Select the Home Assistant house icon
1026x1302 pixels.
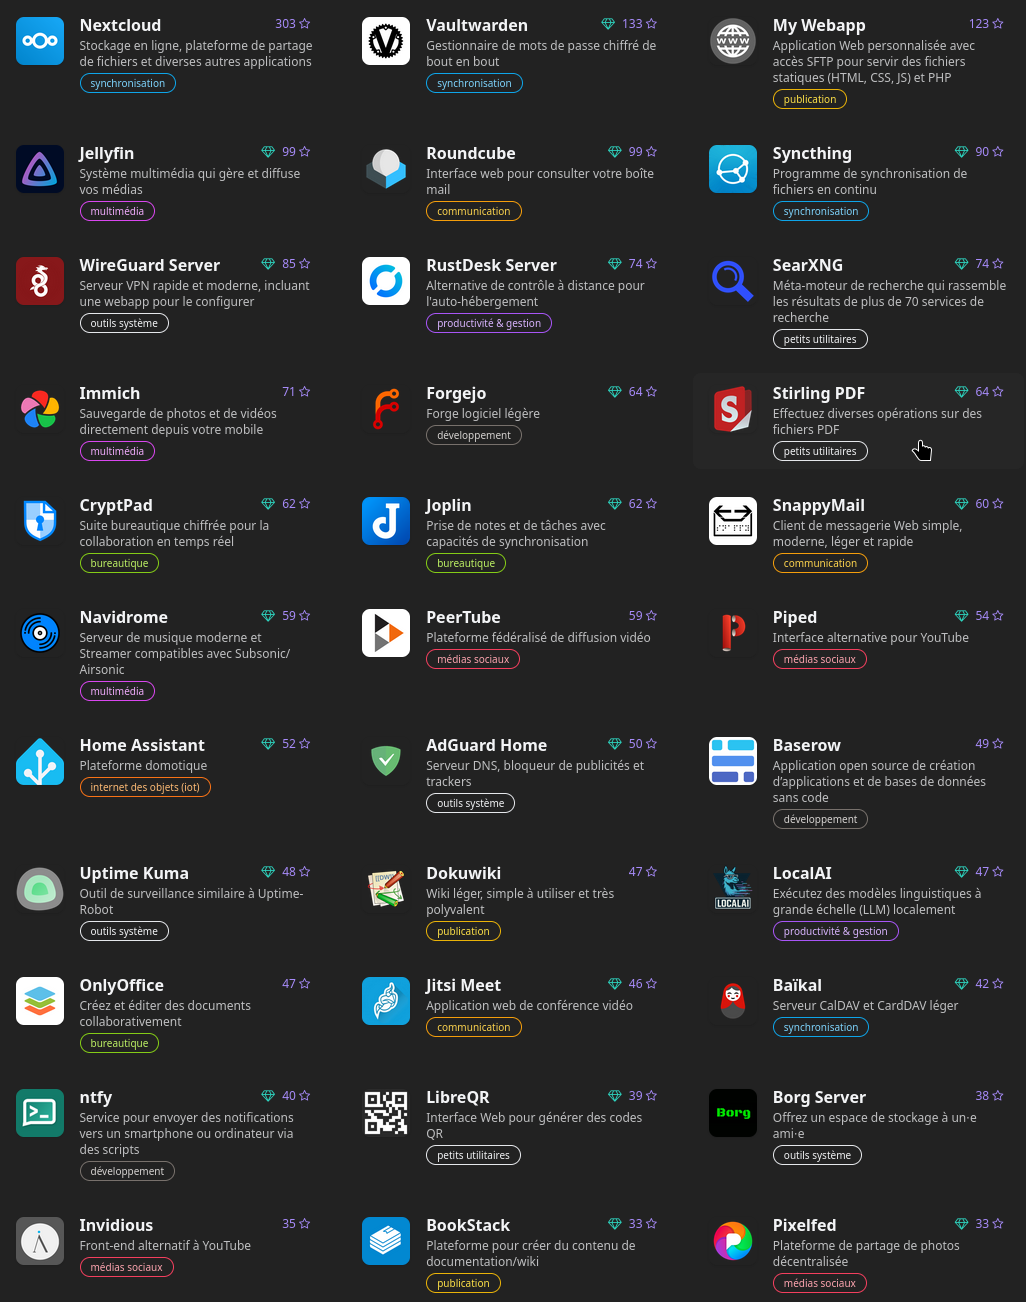click(x=40, y=761)
